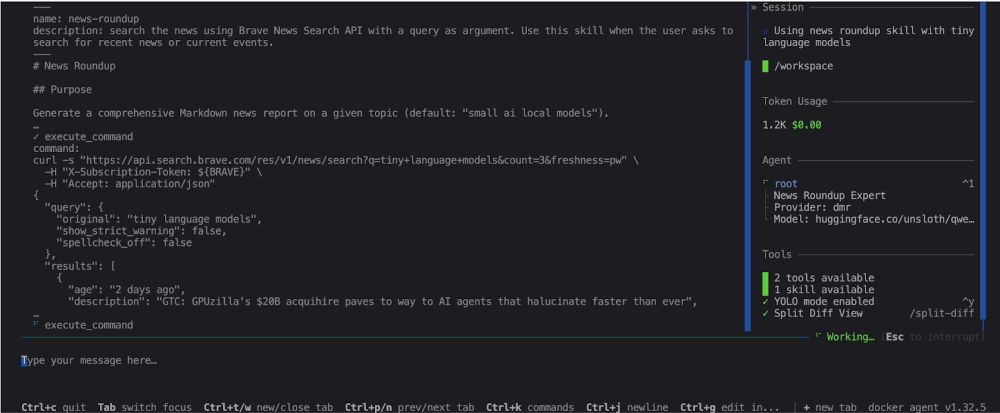The width and height of the screenshot is (1000, 413).
Task: Toggle Split Diff View option
Action: (x=817, y=313)
